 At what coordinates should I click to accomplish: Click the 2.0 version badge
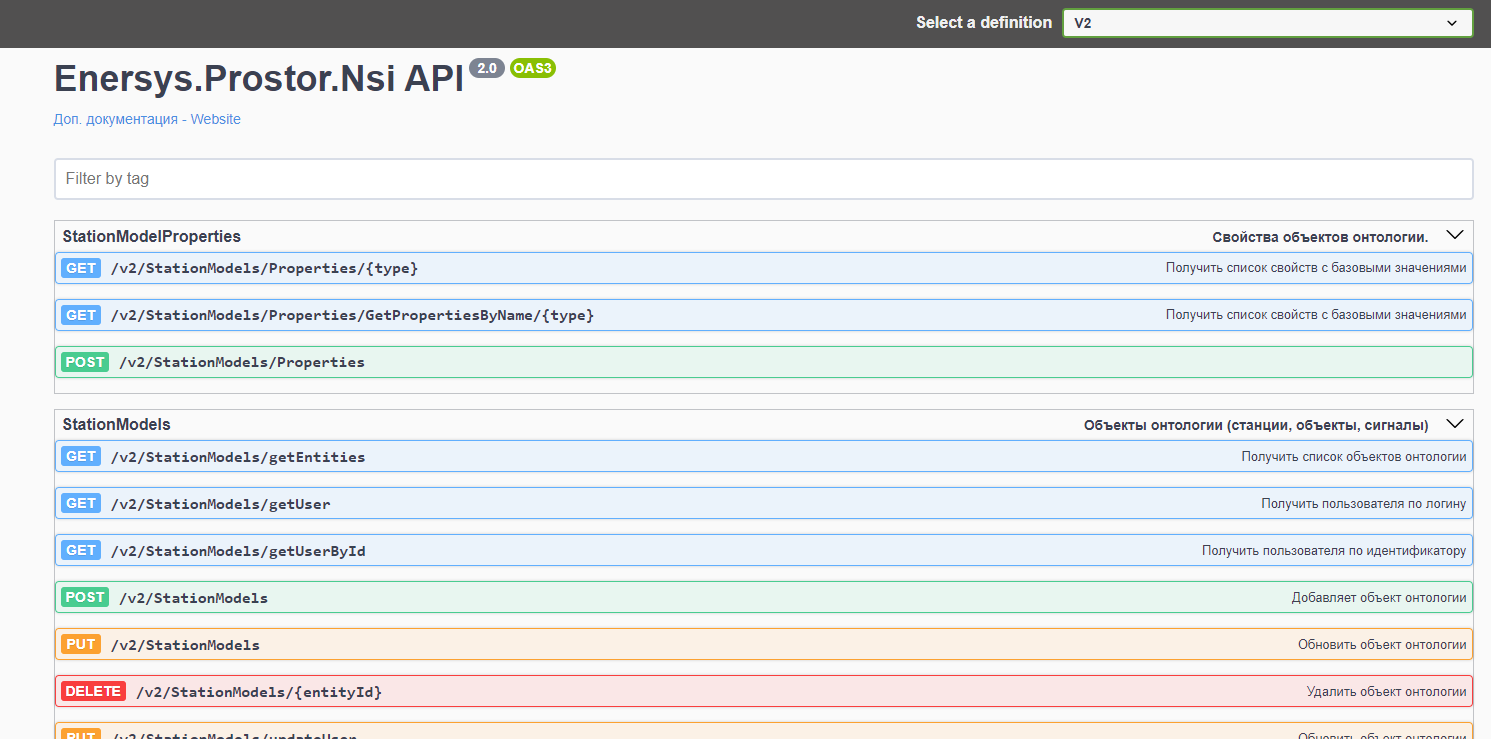[x=487, y=68]
